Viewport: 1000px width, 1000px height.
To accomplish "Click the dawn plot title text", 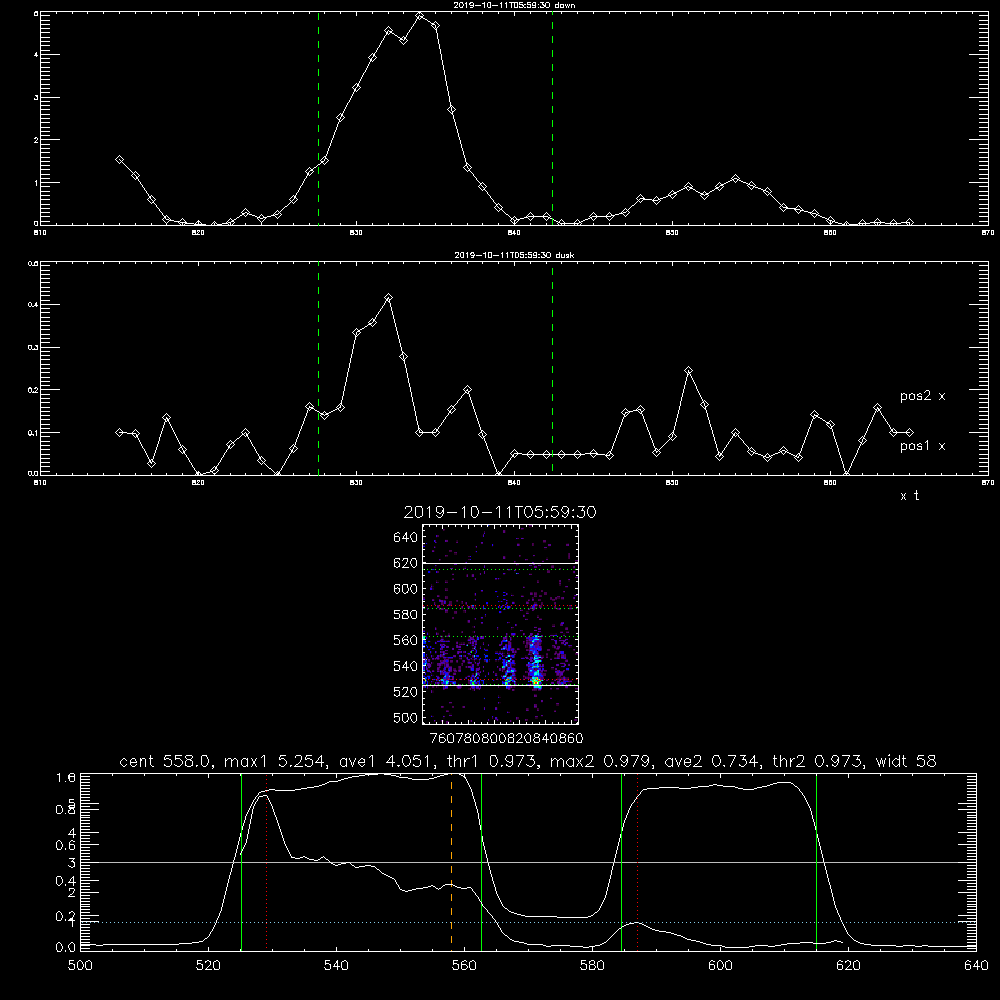I will click(514, 5).
